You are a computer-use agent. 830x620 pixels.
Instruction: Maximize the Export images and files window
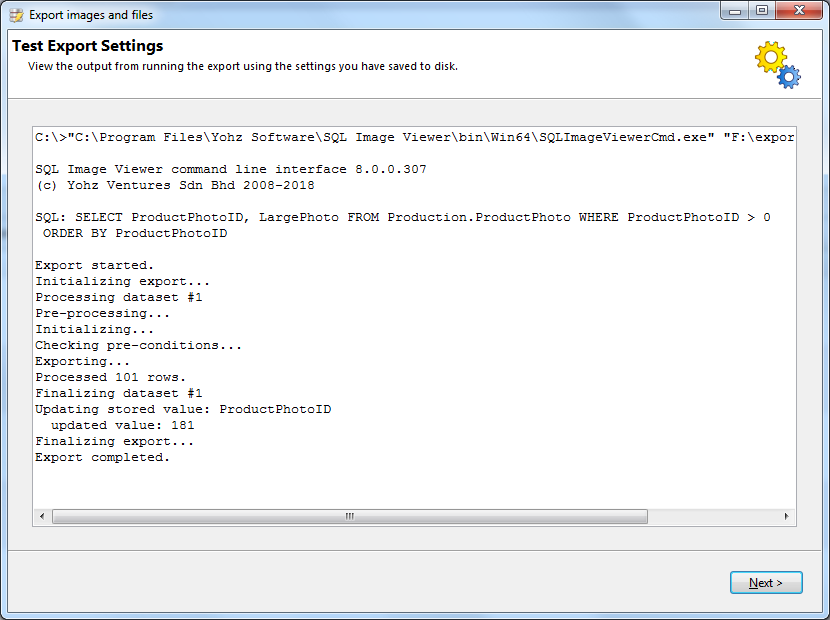point(762,11)
